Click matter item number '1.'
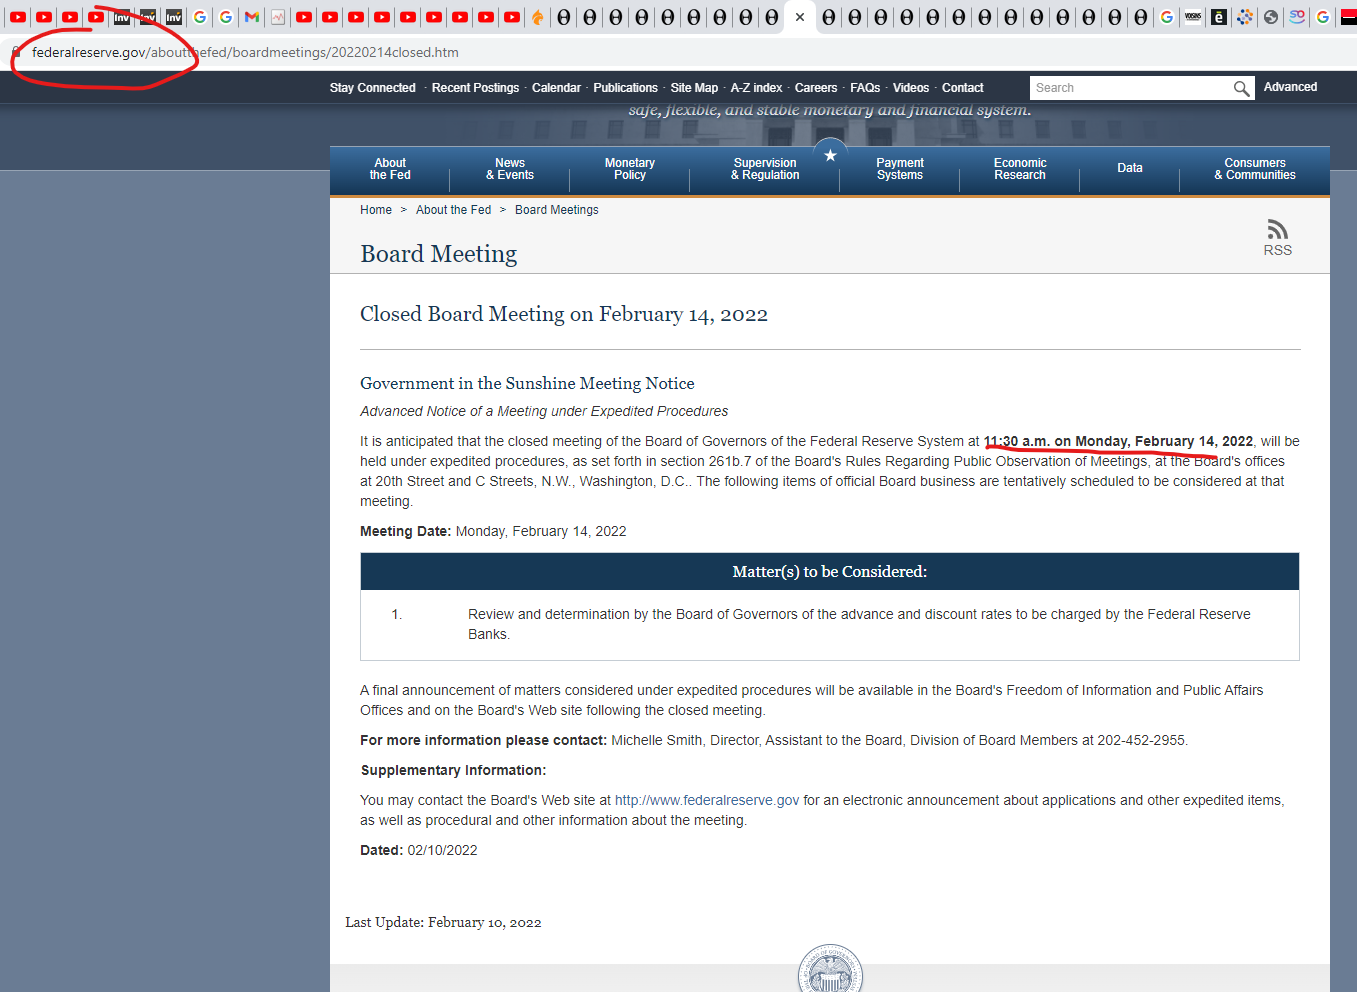 (x=397, y=614)
